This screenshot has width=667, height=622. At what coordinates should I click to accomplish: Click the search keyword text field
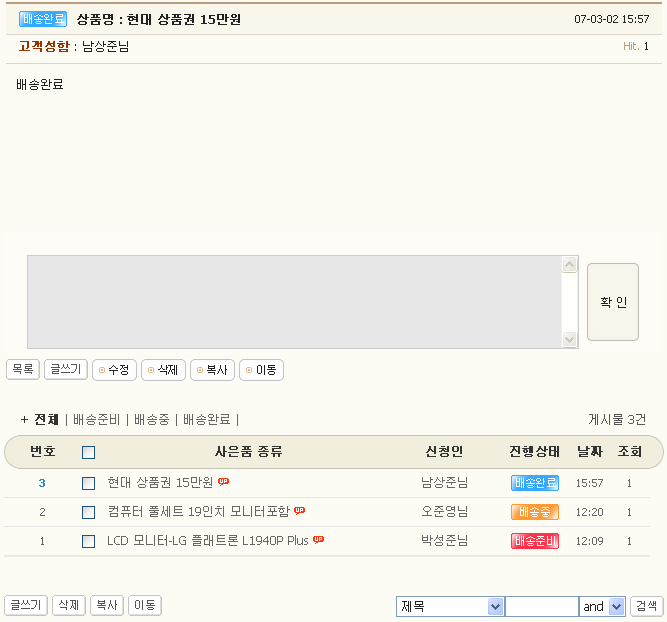(x=541, y=607)
